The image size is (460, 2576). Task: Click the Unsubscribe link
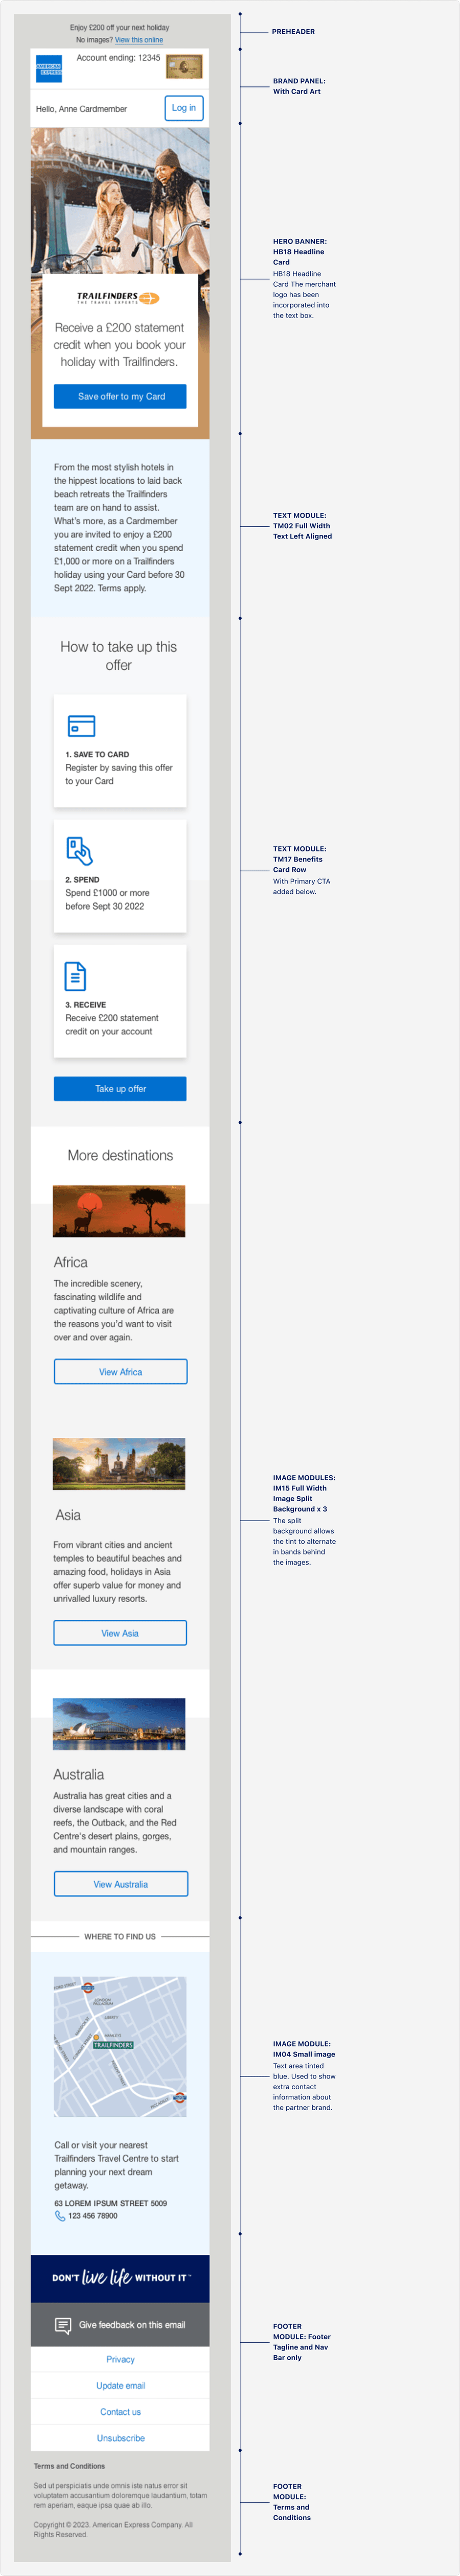pos(120,2438)
